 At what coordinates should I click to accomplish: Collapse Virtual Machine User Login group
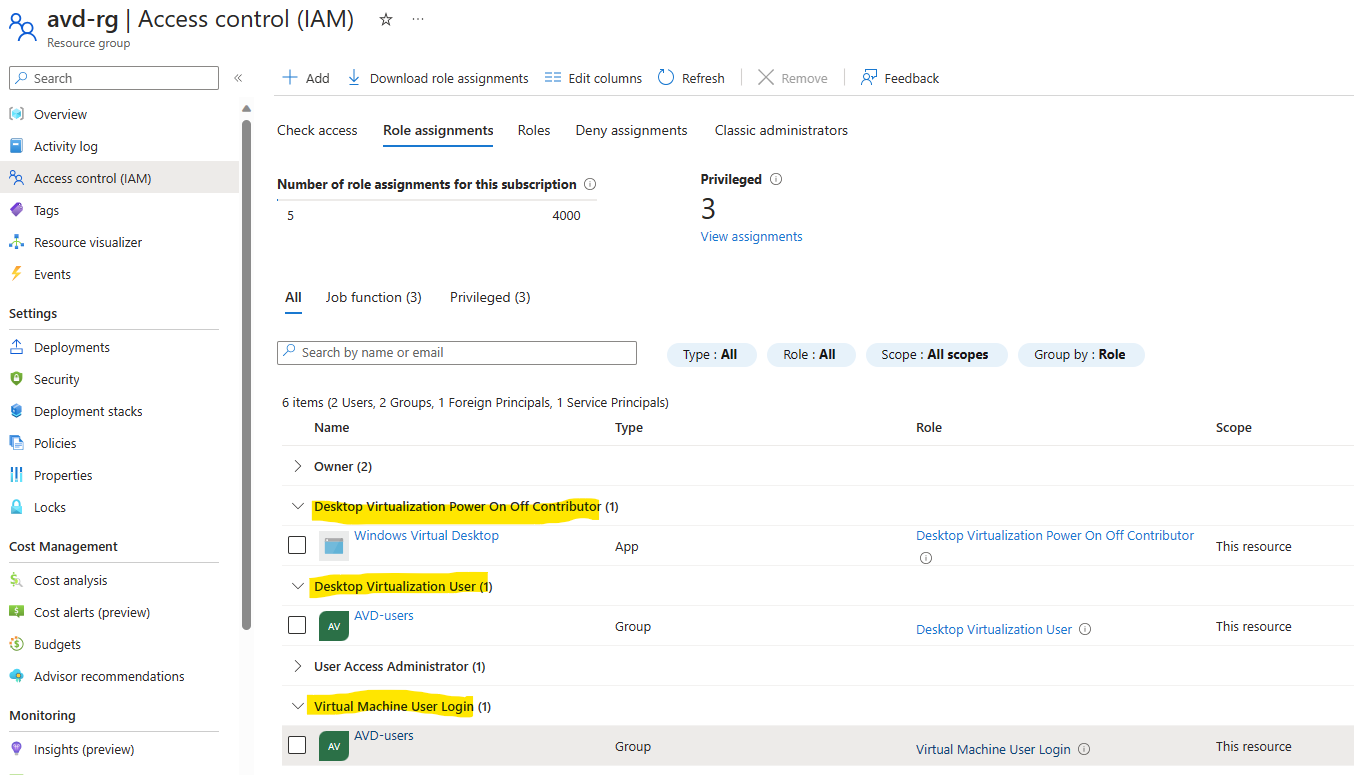[x=297, y=706]
